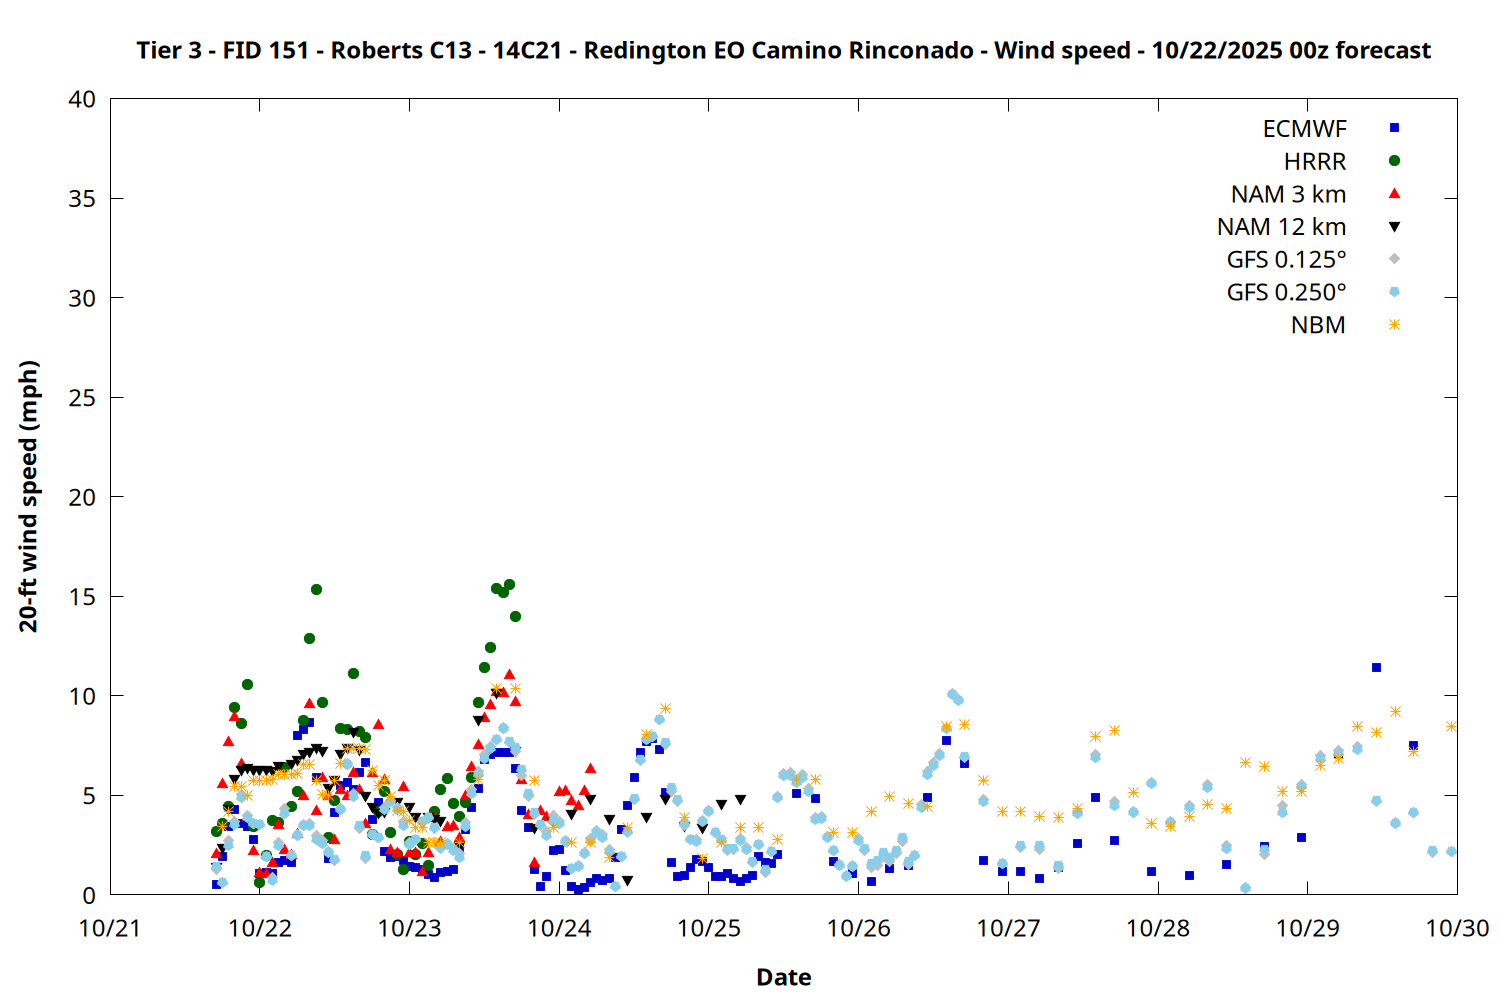Click the "Date" x-axis label
The height and width of the screenshot is (1000, 1500).
pyautogui.click(x=783, y=977)
